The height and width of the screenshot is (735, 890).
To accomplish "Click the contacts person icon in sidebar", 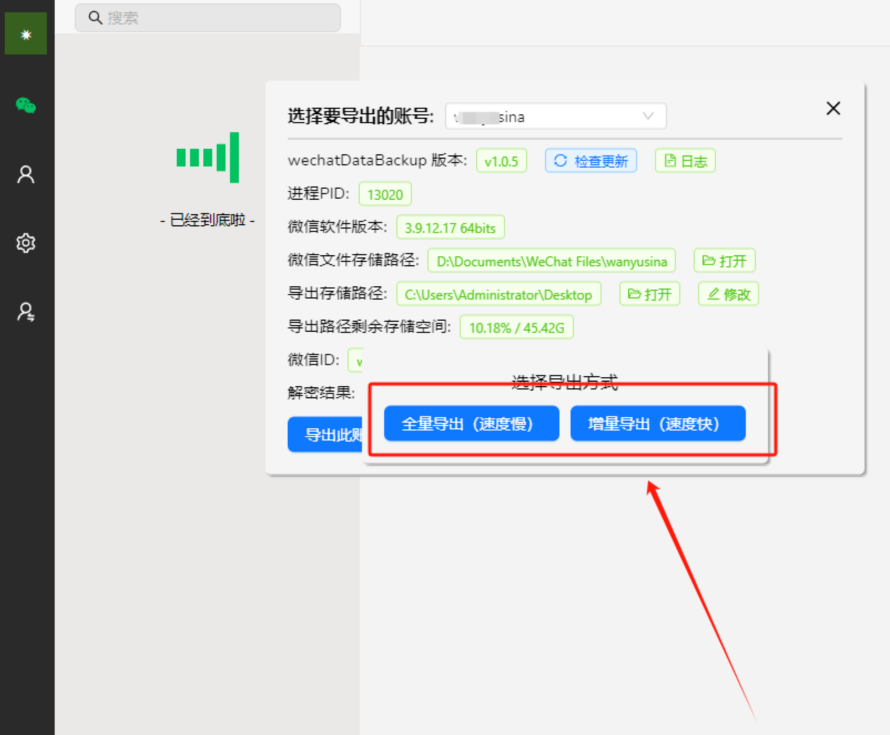I will 26,174.
